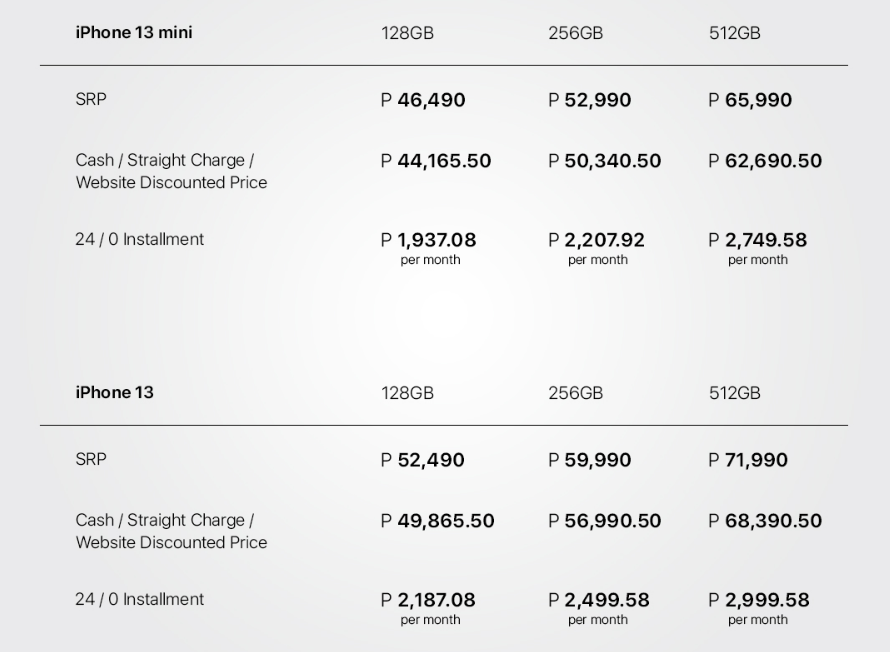
Task: Select the P 2,499.58 per month installment
Action: coord(598,601)
